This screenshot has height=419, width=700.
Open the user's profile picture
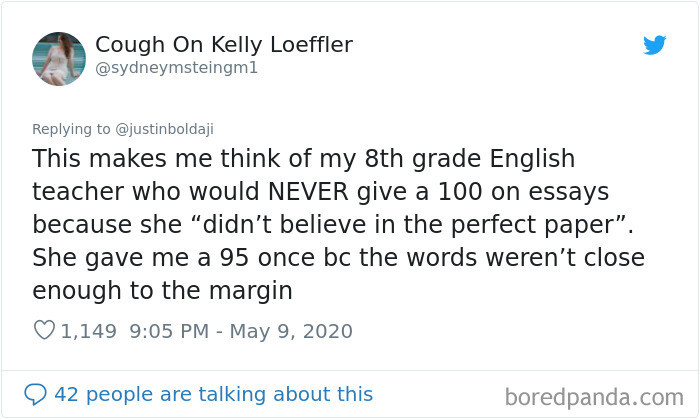pyautogui.click(x=58, y=58)
